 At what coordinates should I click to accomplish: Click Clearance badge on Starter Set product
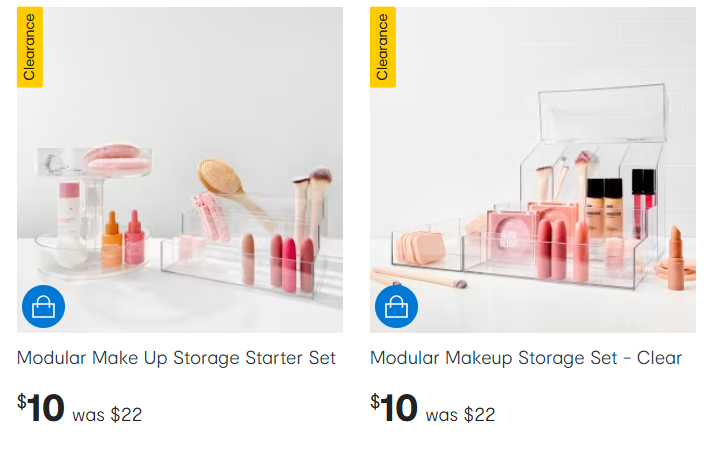(30, 47)
